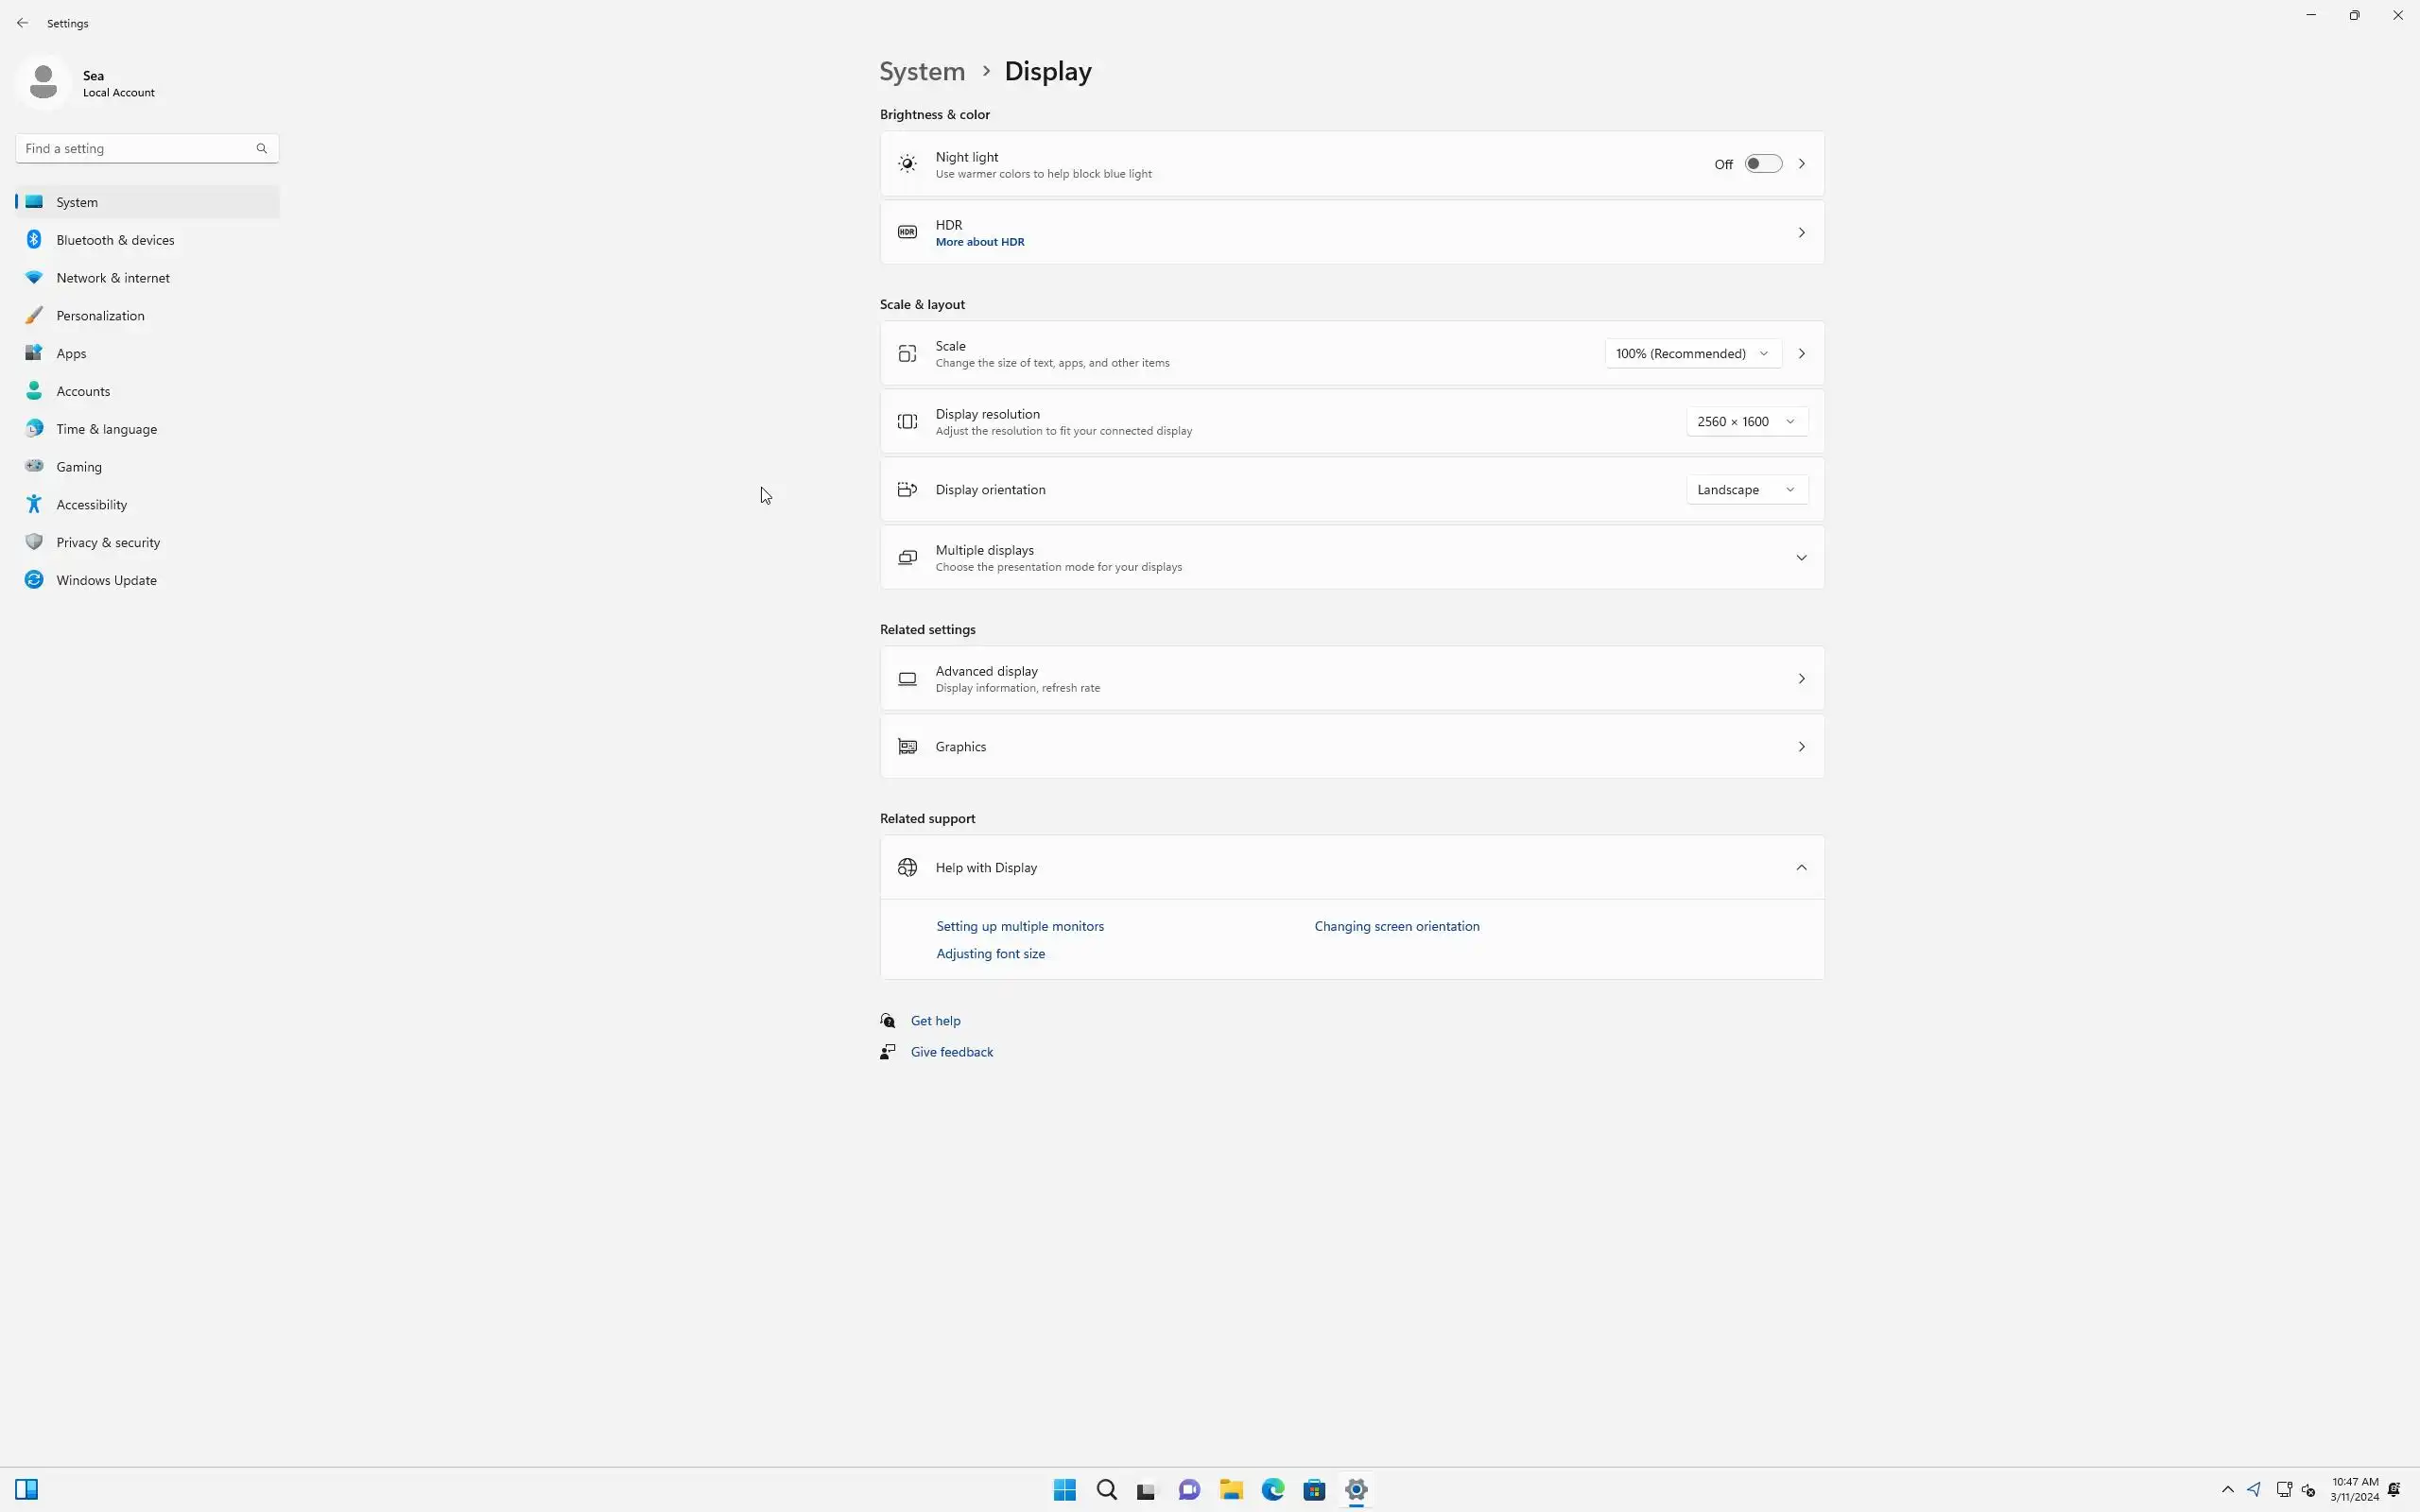
Task: Click the Find a setting search field
Action: coord(135,148)
